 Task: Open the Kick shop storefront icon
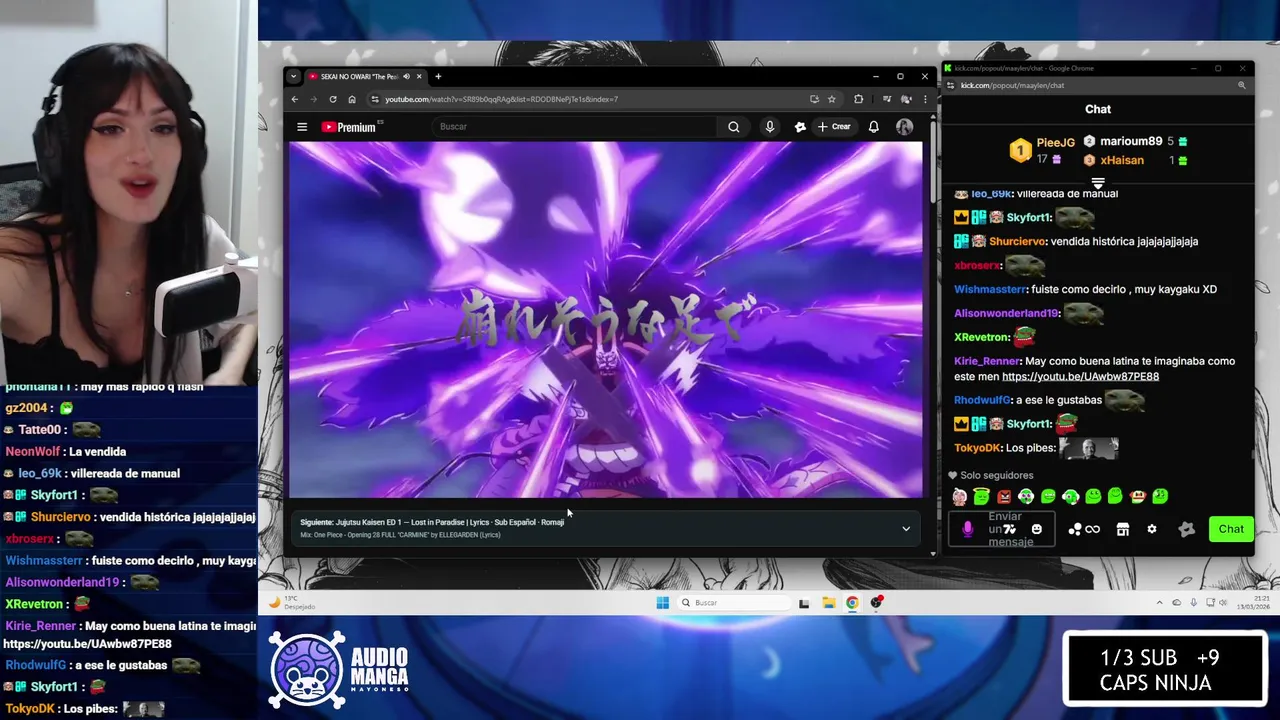tap(1122, 529)
